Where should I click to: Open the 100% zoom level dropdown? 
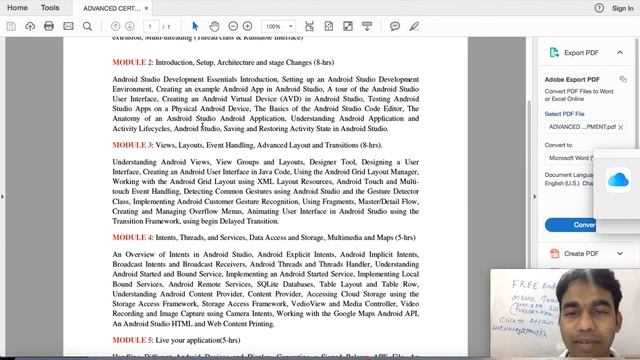click(x=278, y=27)
